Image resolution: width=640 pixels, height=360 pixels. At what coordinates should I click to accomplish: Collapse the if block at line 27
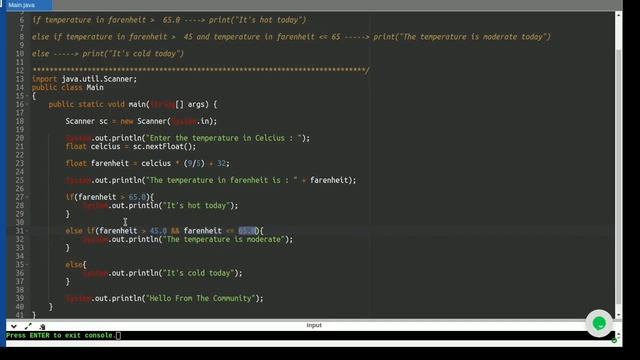point(27,197)
